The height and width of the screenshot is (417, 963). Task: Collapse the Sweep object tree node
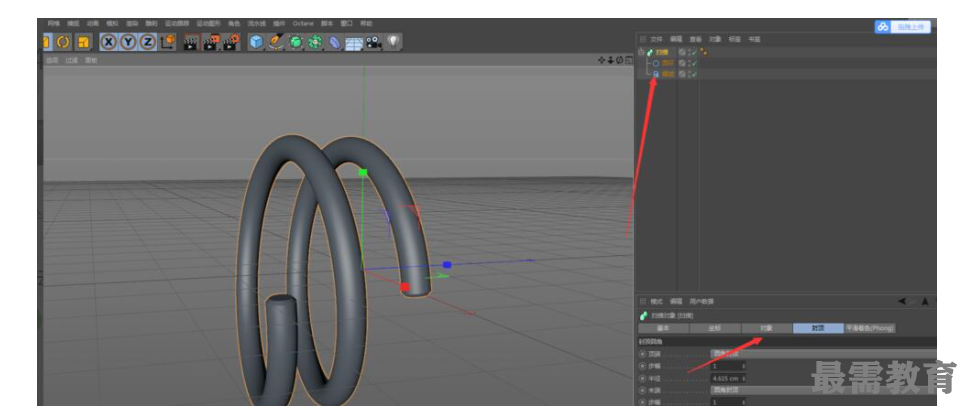tap(642, 52)
